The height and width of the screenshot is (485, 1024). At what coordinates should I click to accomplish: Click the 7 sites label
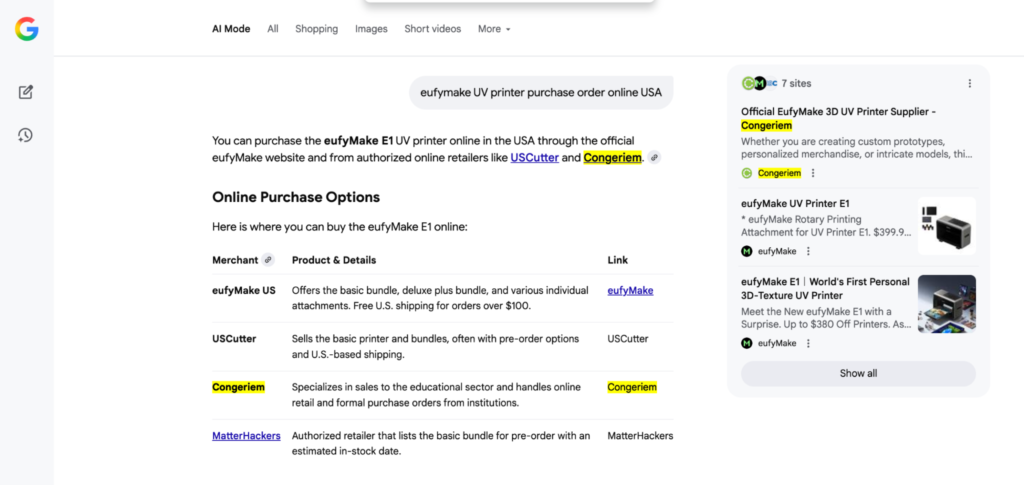[796, 84]
